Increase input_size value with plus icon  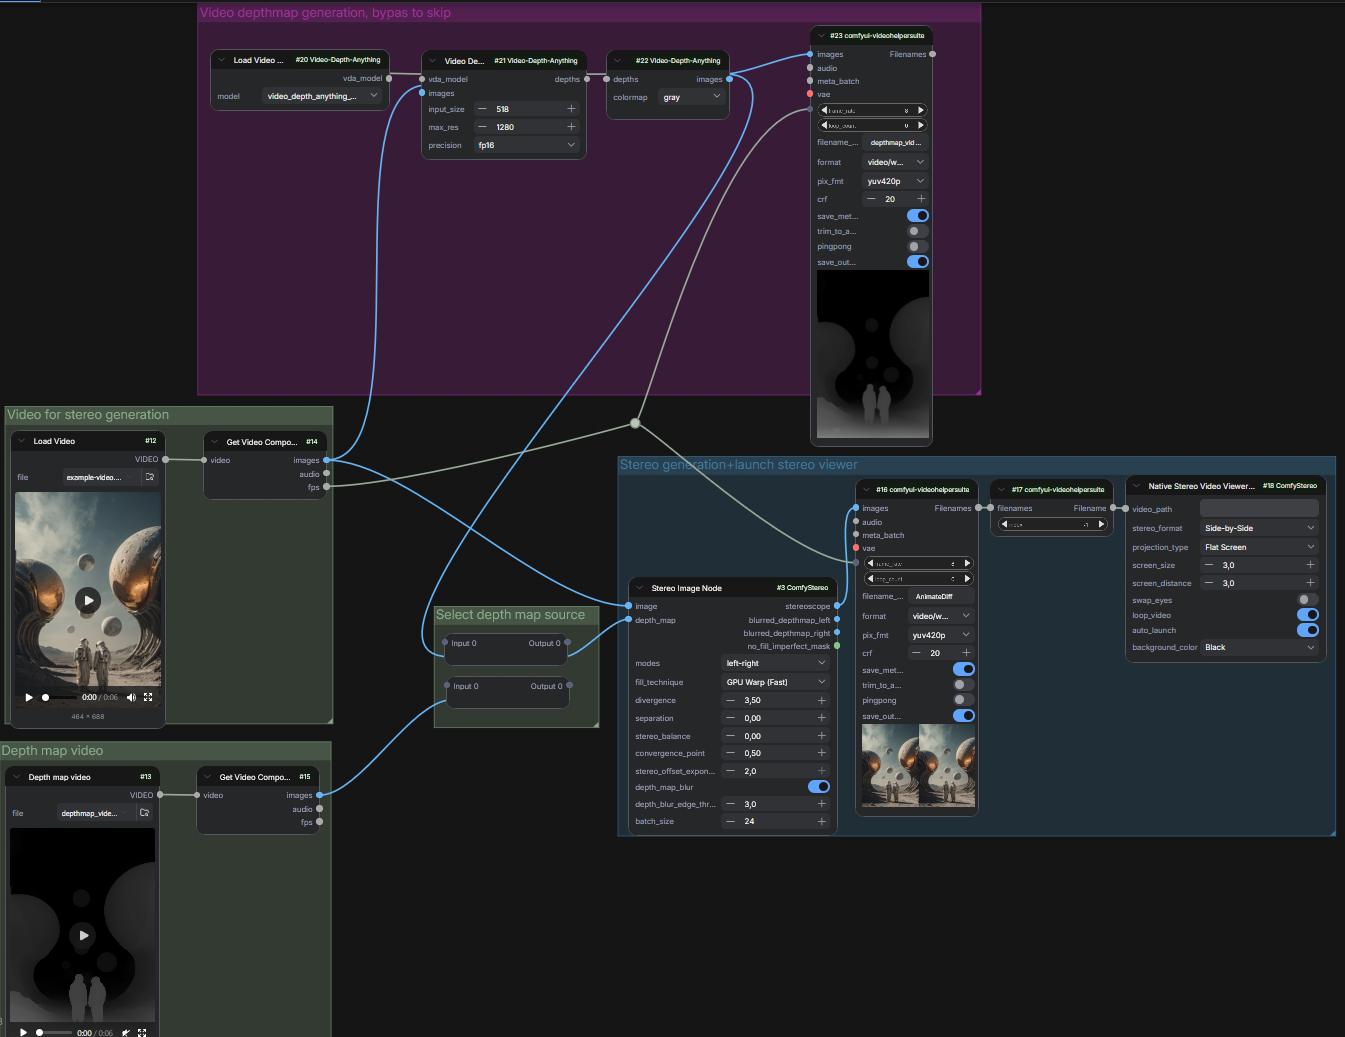571,109
